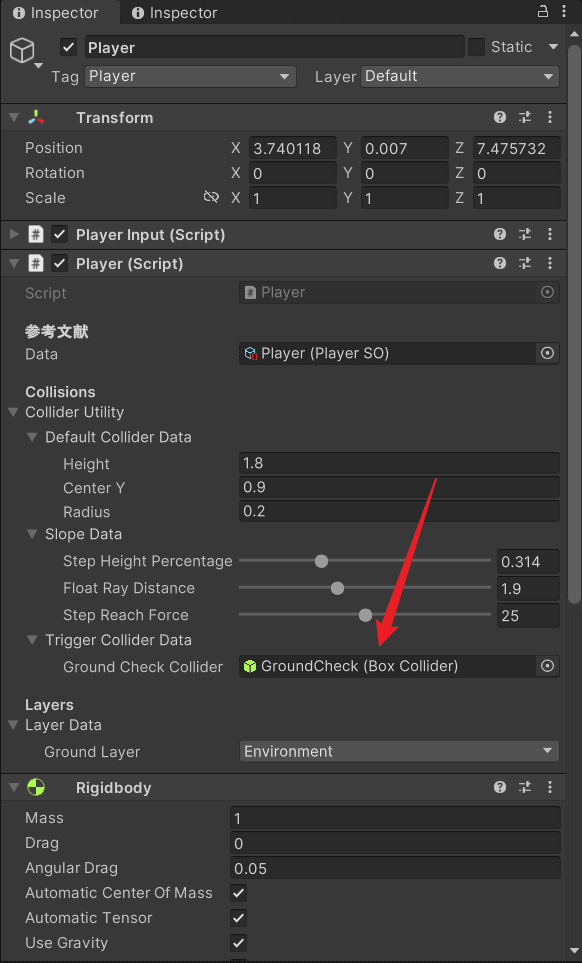Open the Ground Layer Environment dropdown

pos(399,752)
